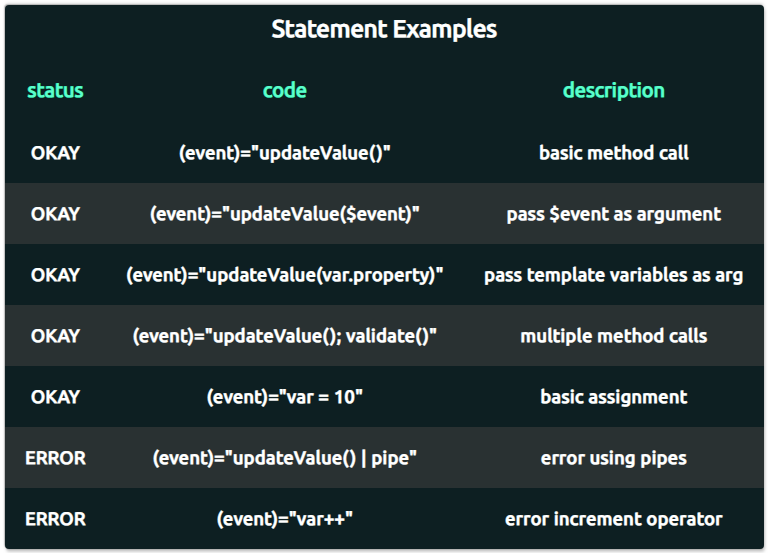Click pass $event as argument text
768x553 pixels.
[614, 215]
